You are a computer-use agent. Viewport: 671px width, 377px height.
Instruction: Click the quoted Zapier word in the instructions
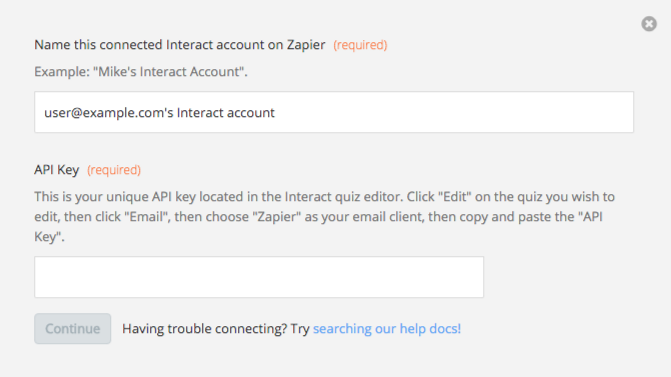pos(277,217)
